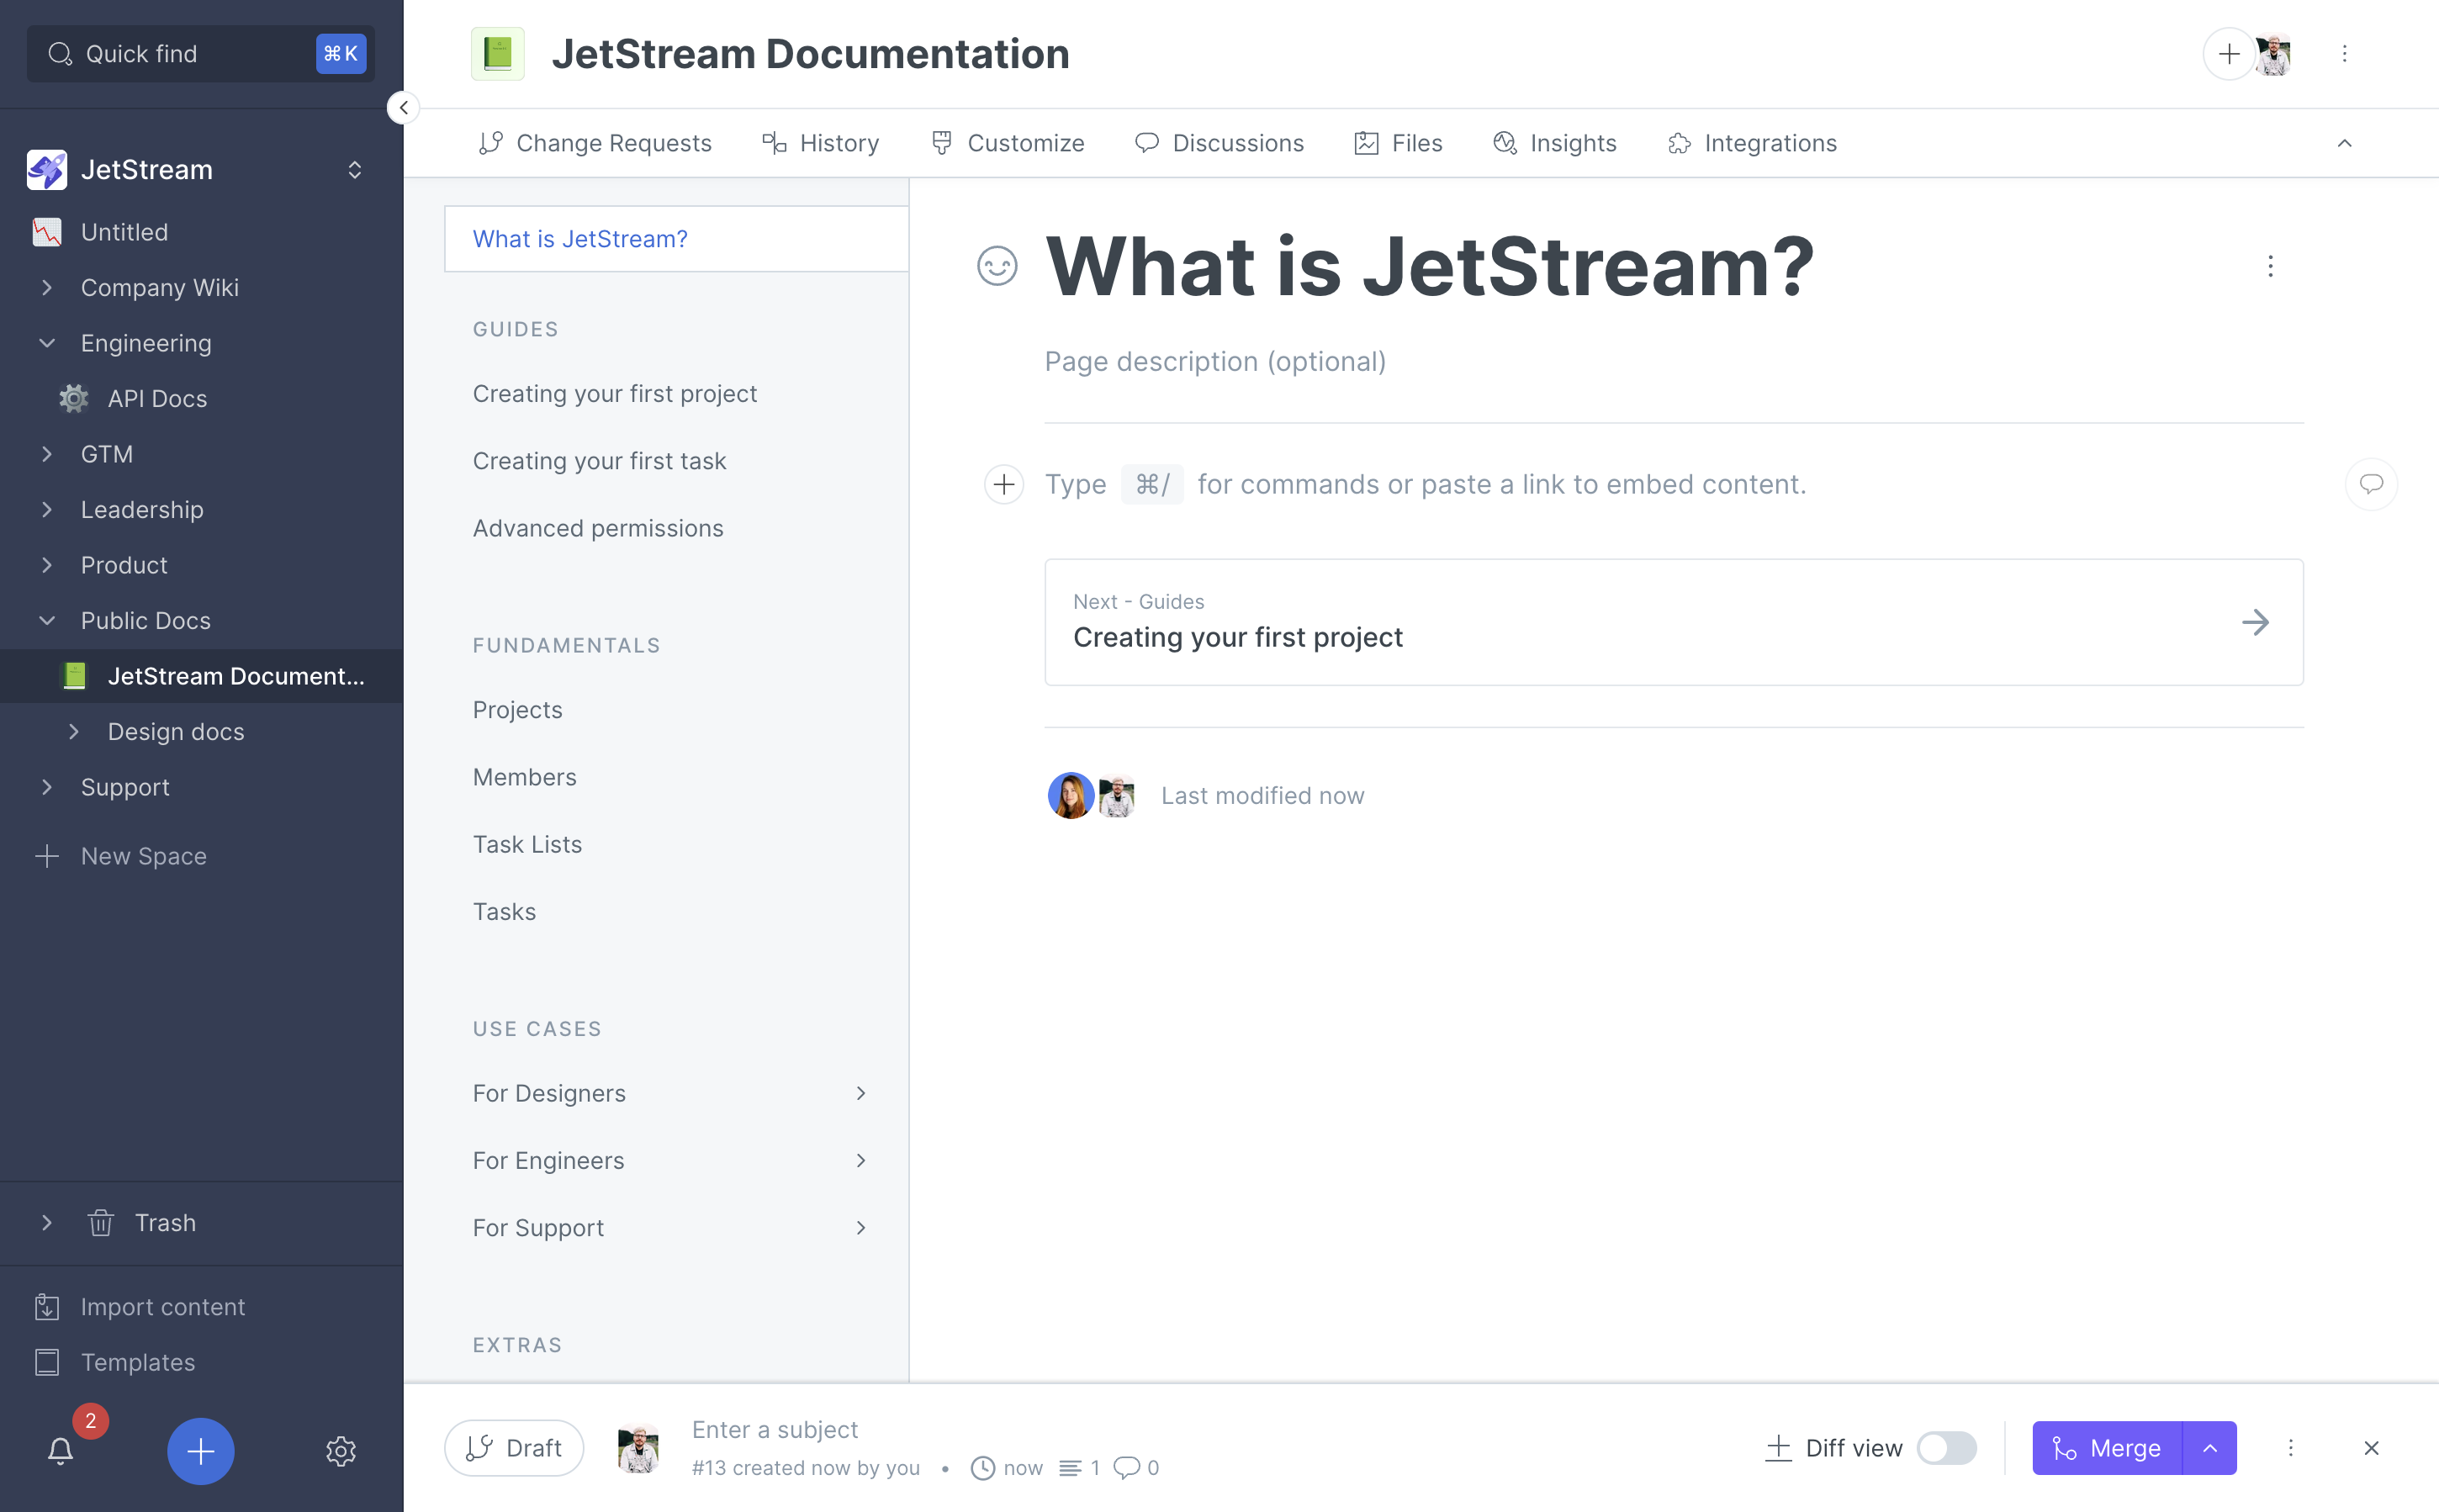Expand the Leadership collection
The width and height of the screenshot is (2439, 1512).
pyautogui.click(x=46, y=510)
